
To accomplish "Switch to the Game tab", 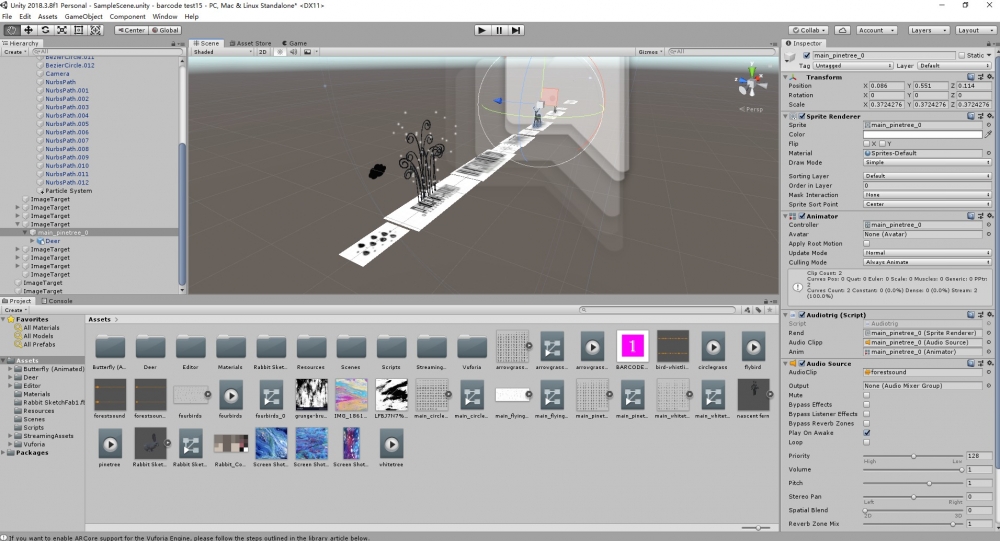I will (295, 43).
